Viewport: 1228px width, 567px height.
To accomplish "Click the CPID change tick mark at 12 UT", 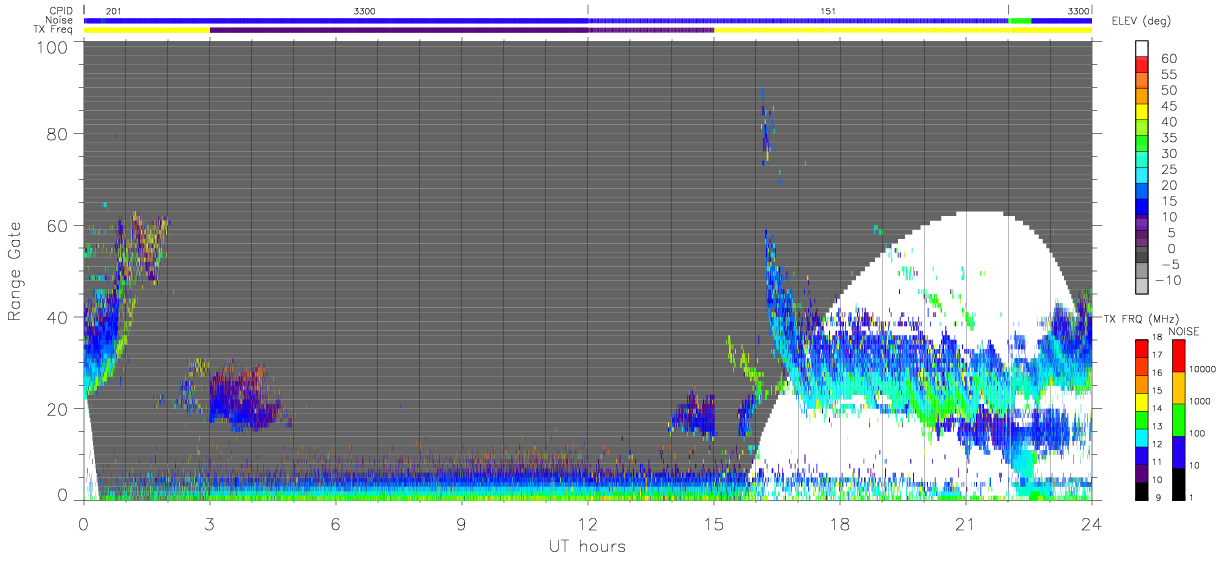I will tap(588, 10).
